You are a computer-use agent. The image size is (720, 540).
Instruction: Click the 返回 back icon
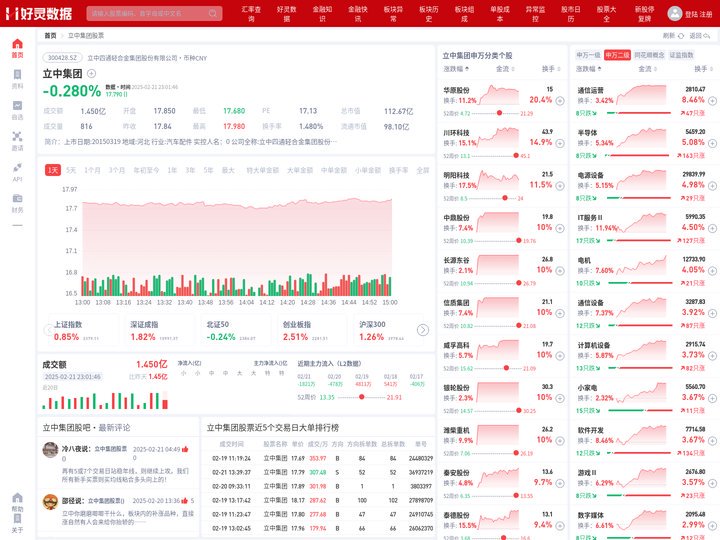(x=707, y=36)
